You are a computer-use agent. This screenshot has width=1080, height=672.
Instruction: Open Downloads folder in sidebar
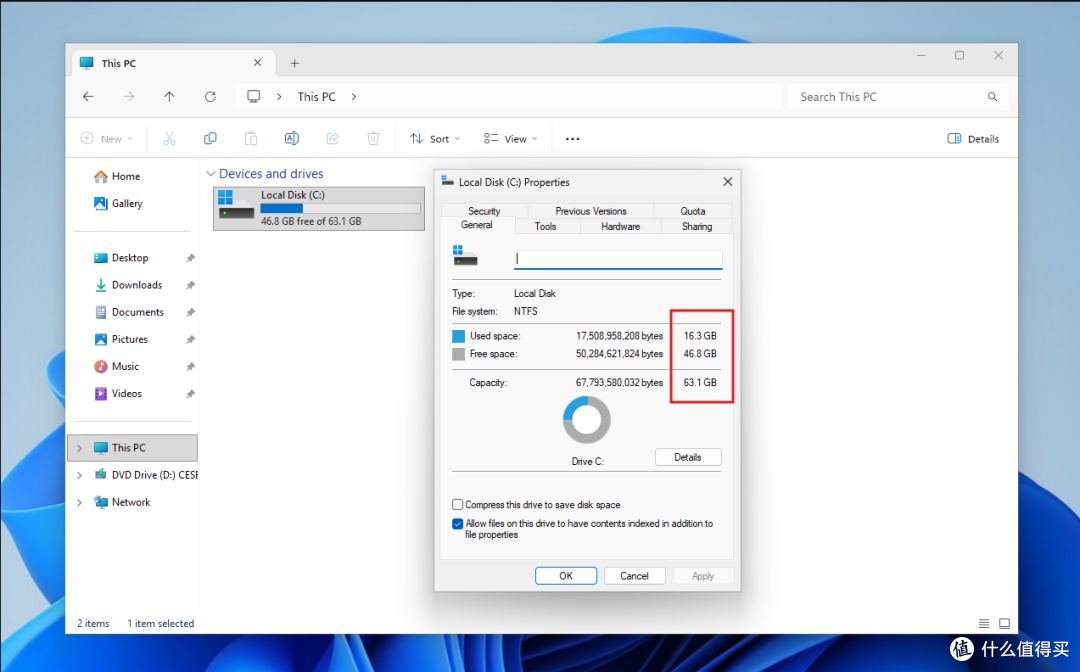pos(136,285)
